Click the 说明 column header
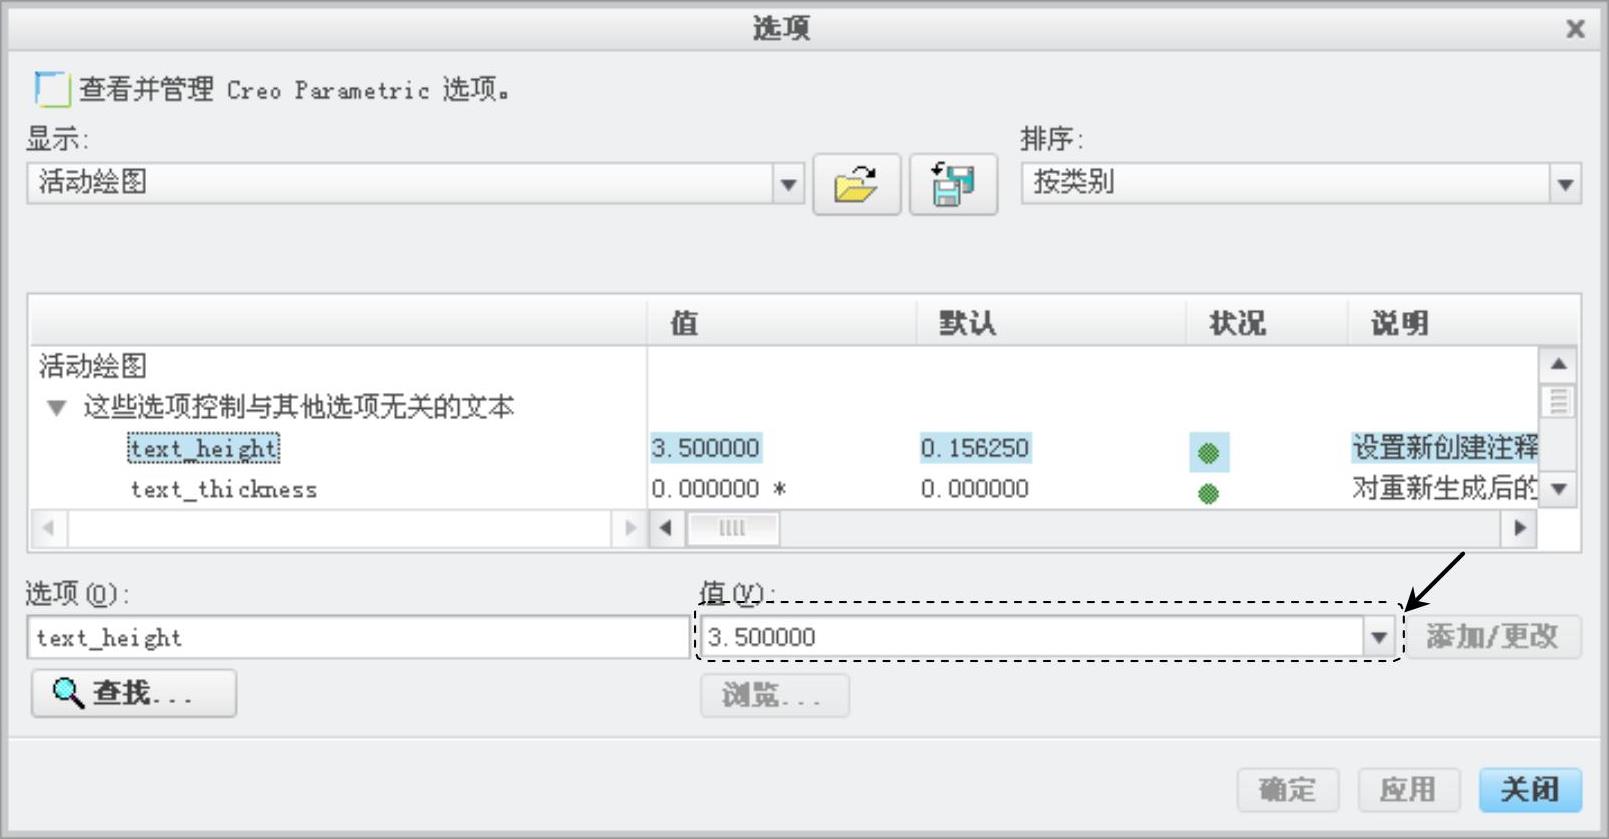 coord(1463,323)
